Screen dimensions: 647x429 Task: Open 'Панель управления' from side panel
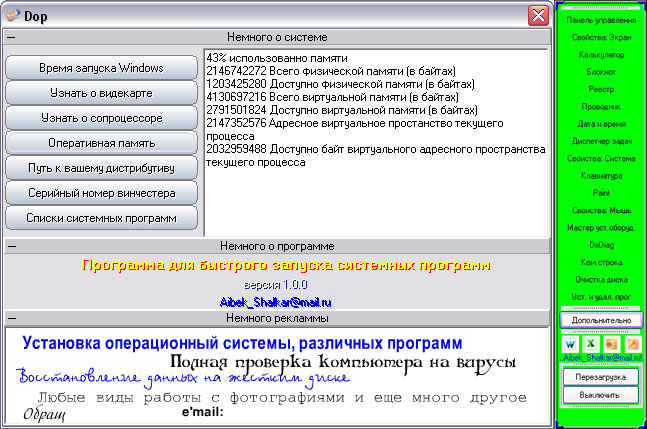coord(600,20)
